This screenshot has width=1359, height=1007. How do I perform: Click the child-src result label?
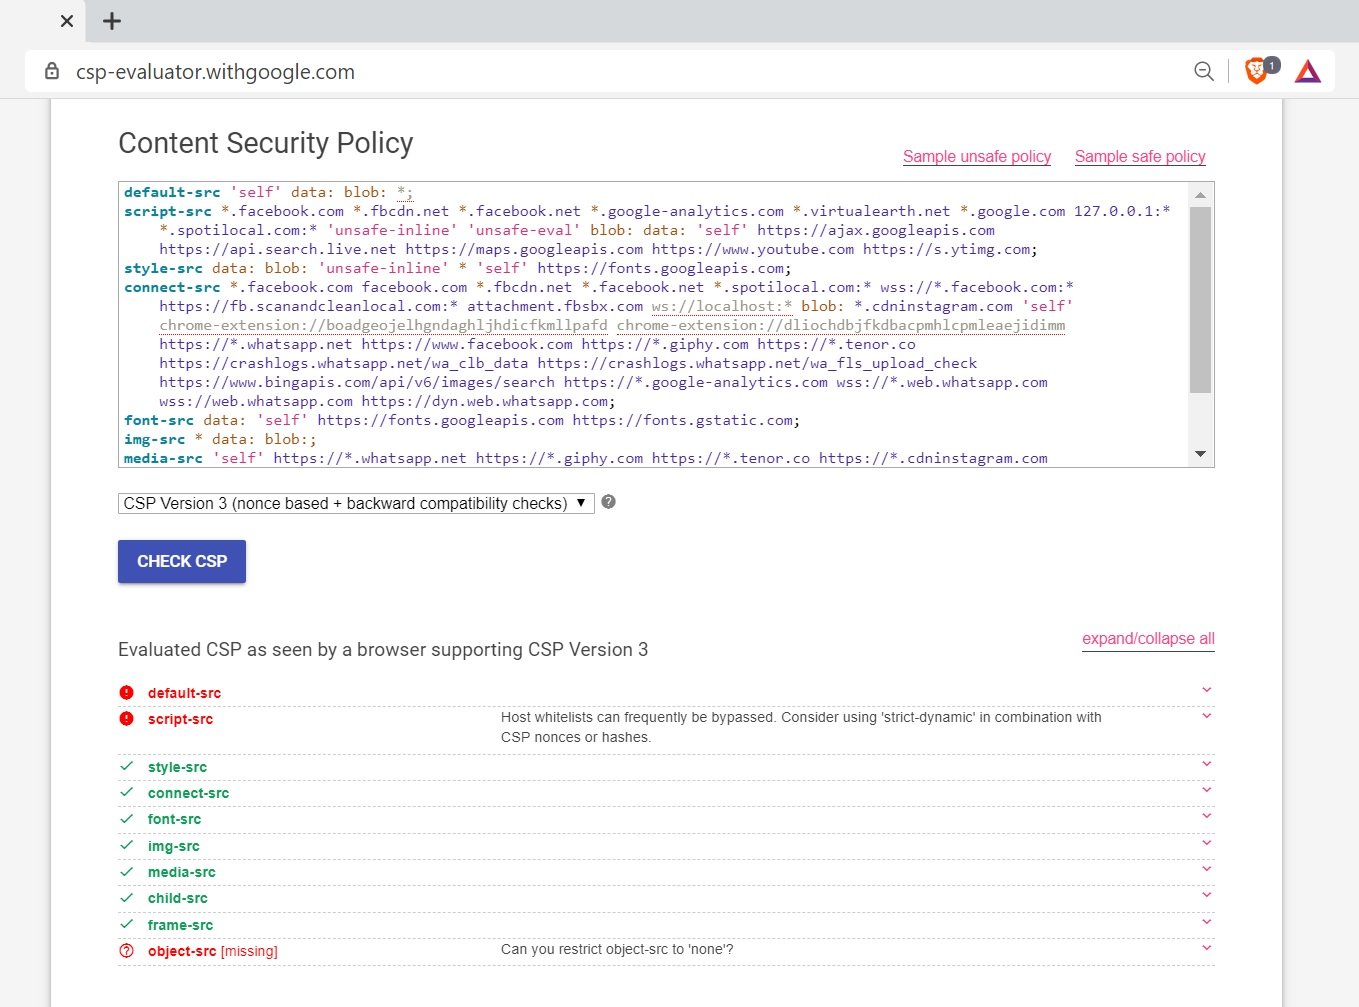point(177,898)
